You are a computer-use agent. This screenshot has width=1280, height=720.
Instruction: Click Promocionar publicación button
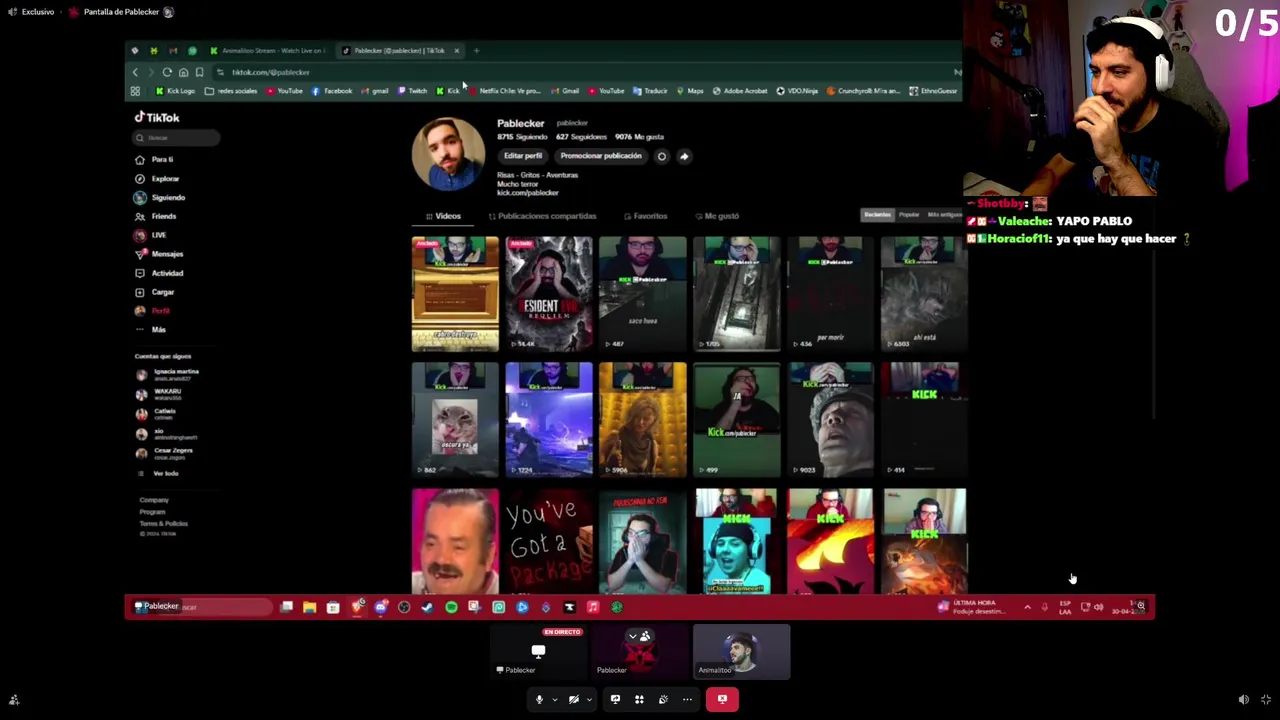pos(601,156)
